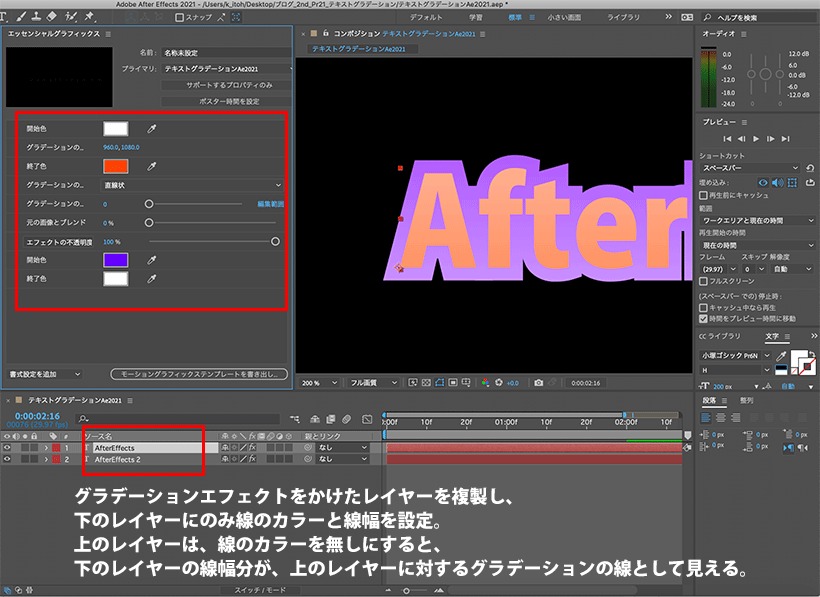Open the フル画質 resolution dropdown
The image size is (820, 597).
coord(373,383)
